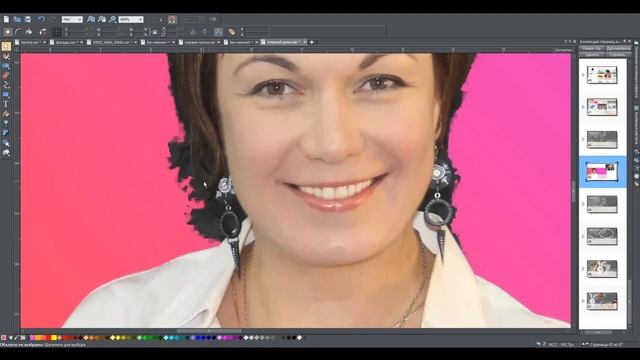Click the highlighted blue infobar button

coord(218,31)
